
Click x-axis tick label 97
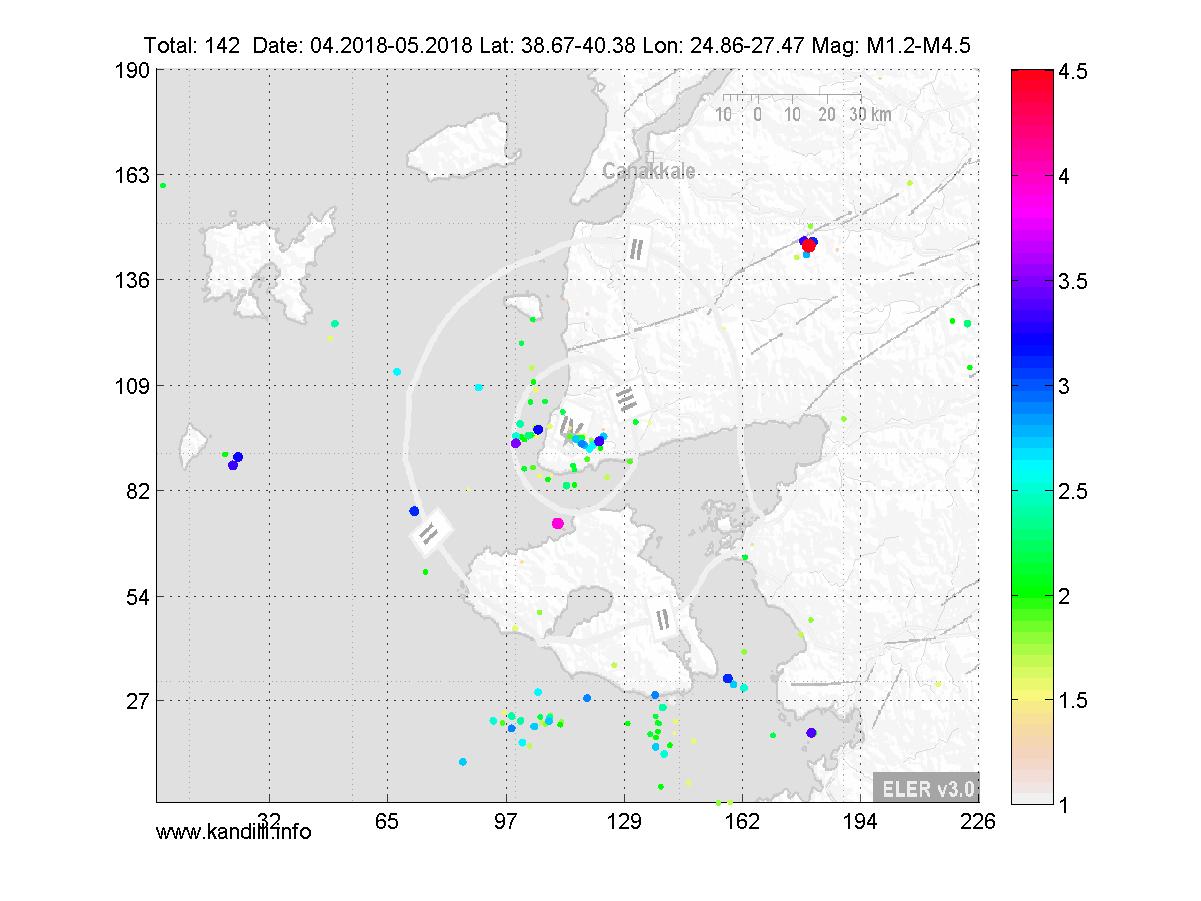[506, 820]
